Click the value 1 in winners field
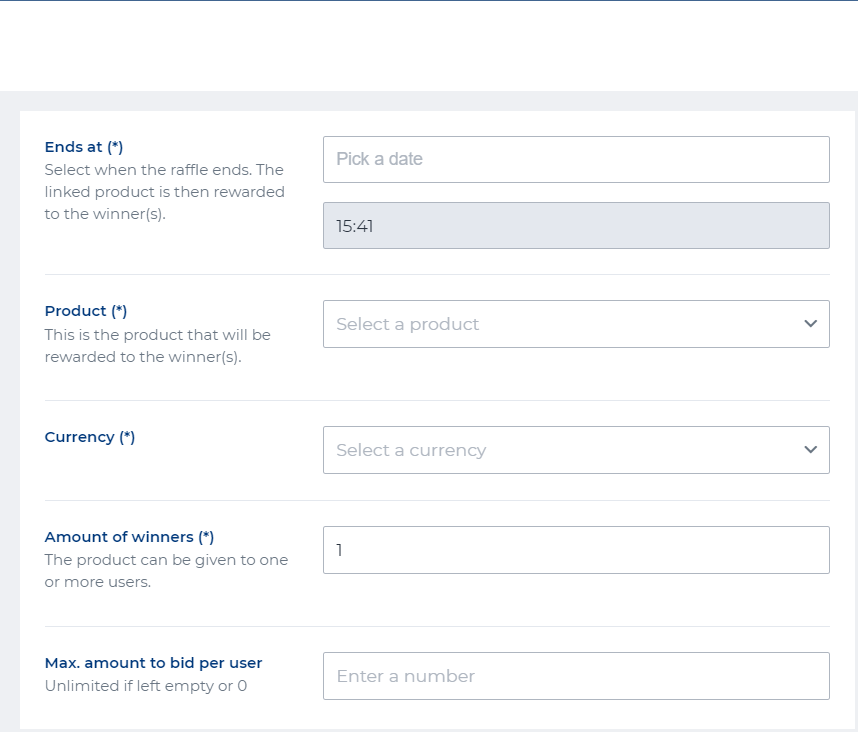Viewport: 858px width, 732px height. point(340,550)
